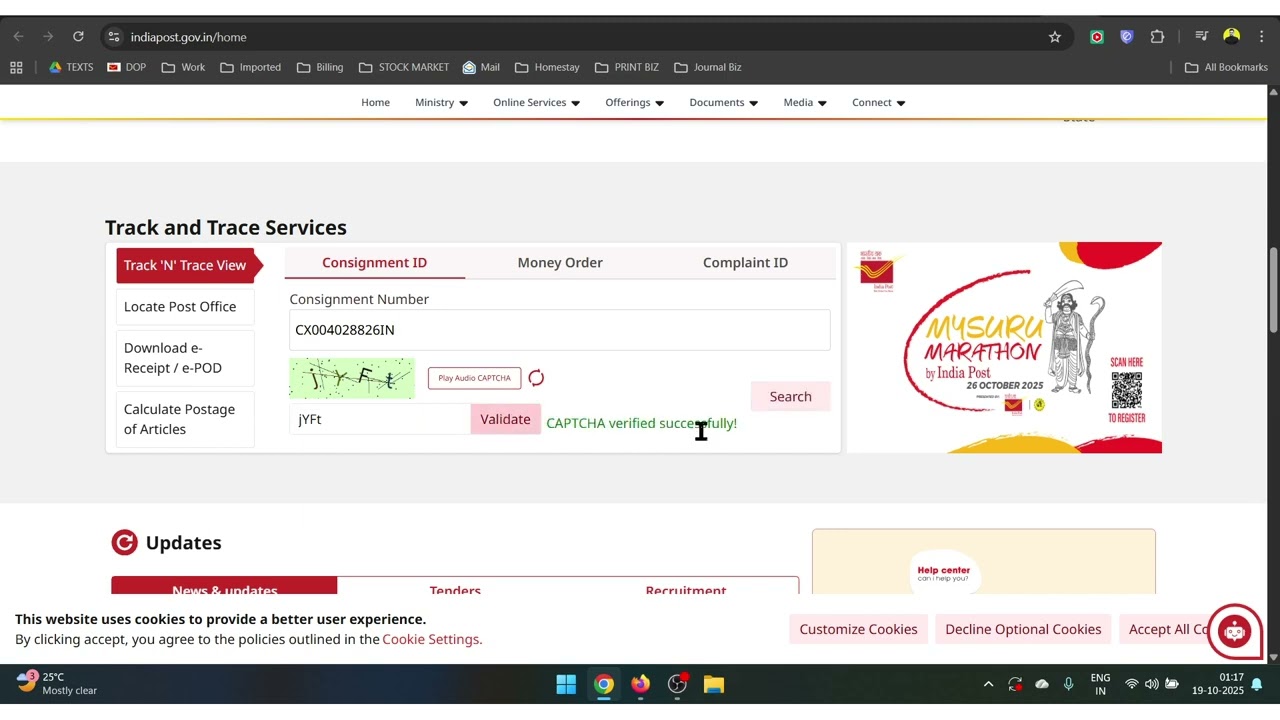Click the Validate button
Viewport: 1280px width, 720px height.
(505, 419)
